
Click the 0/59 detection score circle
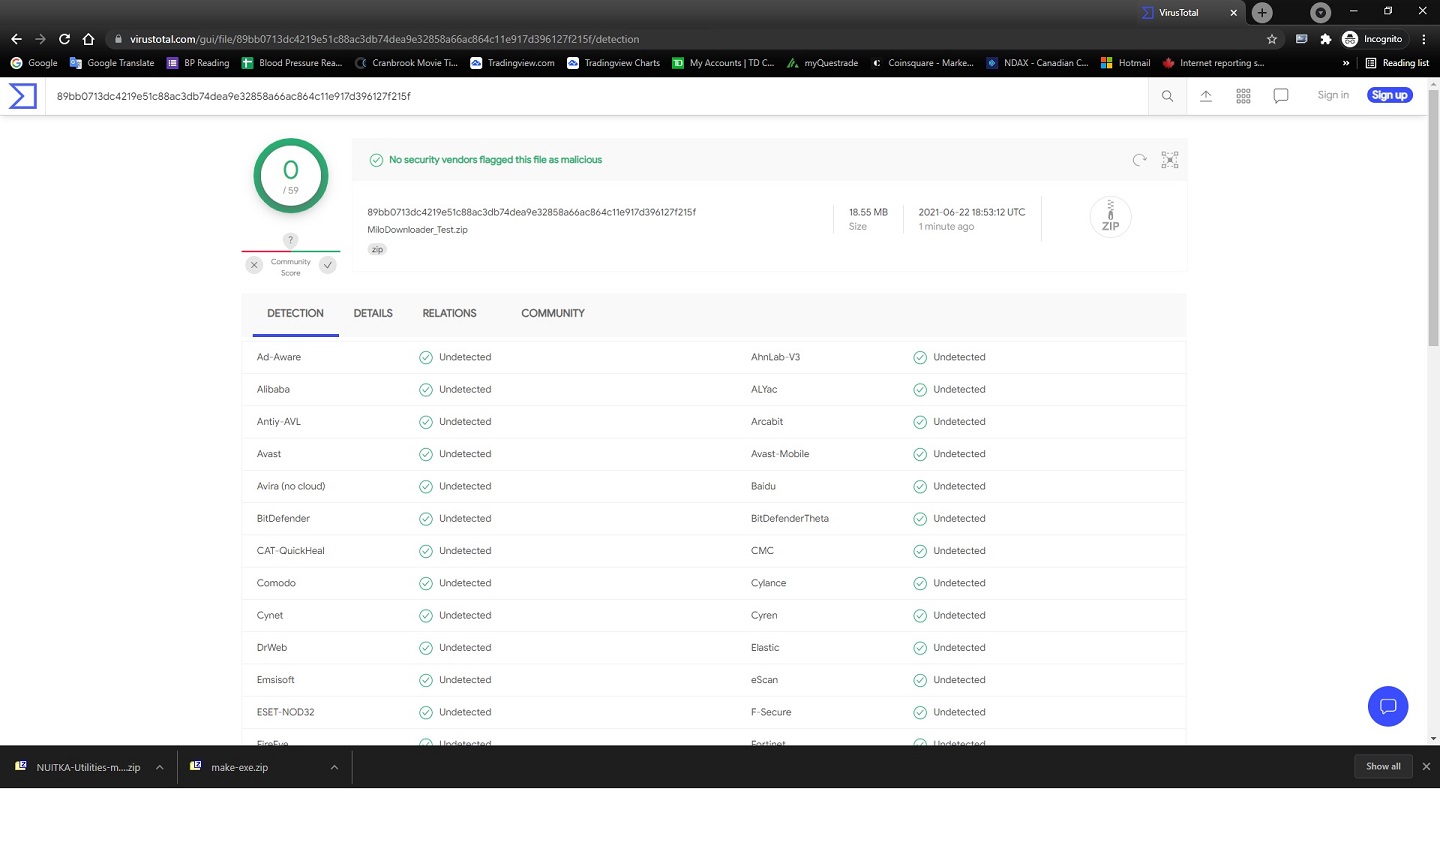(291, 176)
